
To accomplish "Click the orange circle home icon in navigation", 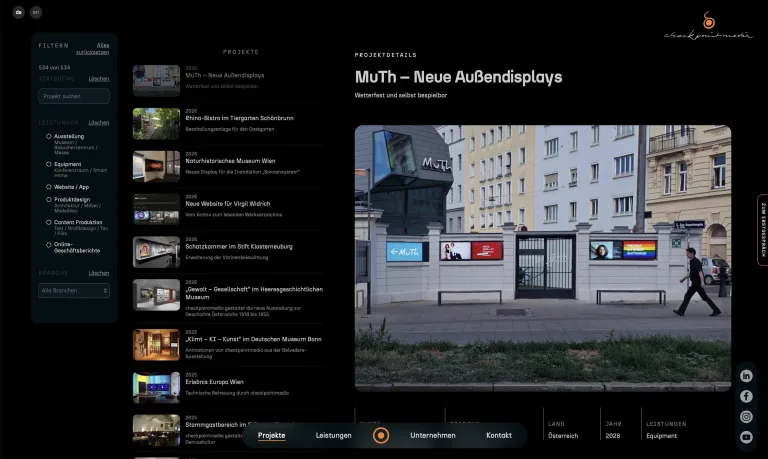I will 381,435.
